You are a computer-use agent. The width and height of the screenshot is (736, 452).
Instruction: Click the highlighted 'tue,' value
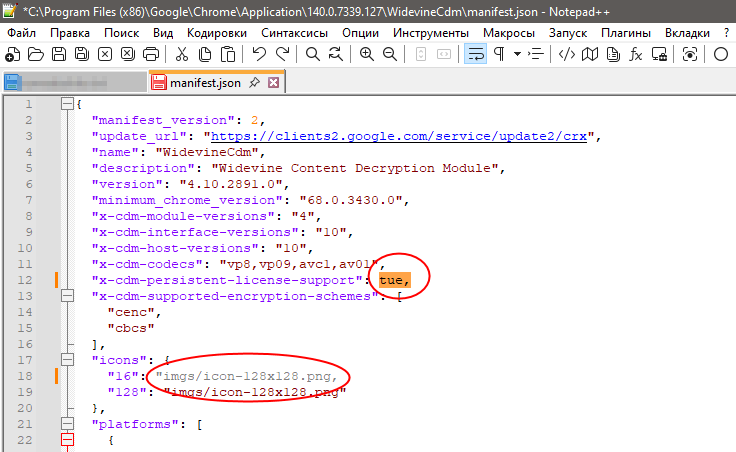[395, 280]
